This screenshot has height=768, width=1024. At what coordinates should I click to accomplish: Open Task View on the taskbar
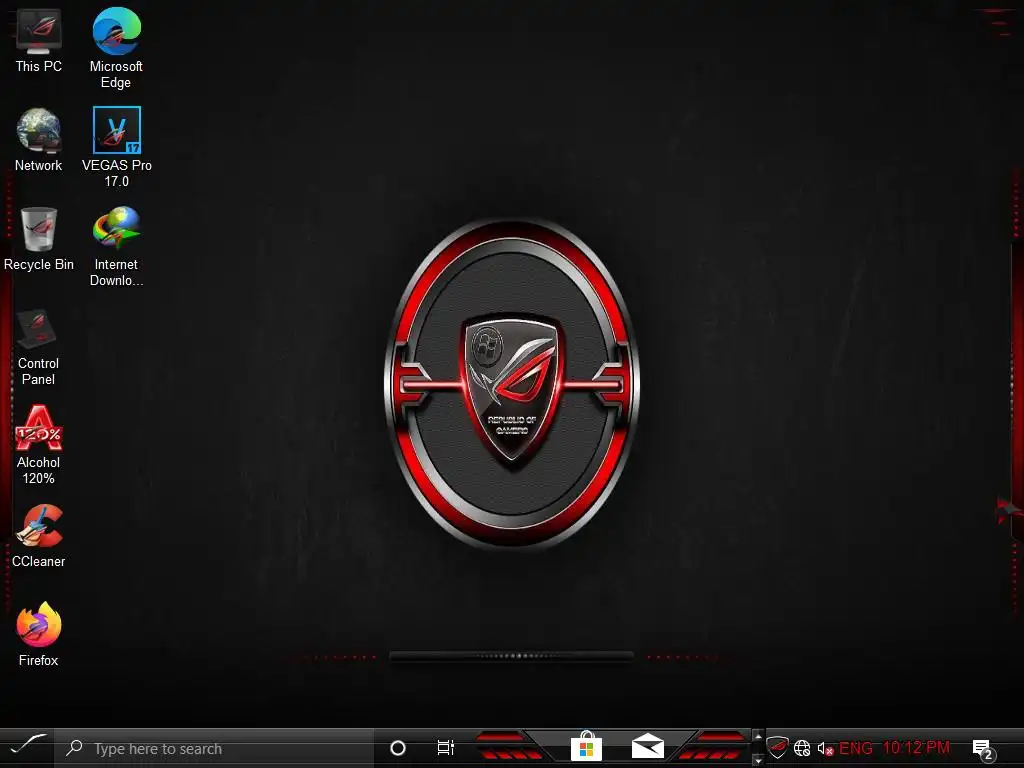(x=445, y=748)
